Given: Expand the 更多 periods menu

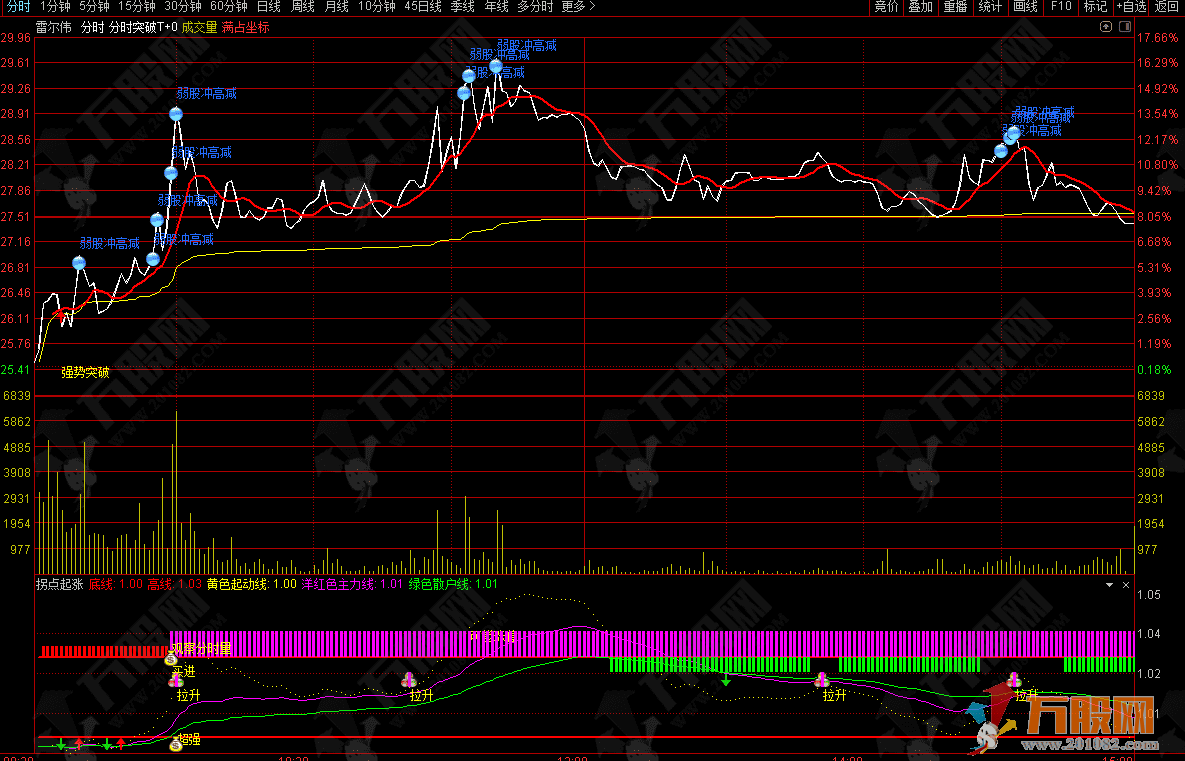Looking at the screenshot, I should [579, 7].
